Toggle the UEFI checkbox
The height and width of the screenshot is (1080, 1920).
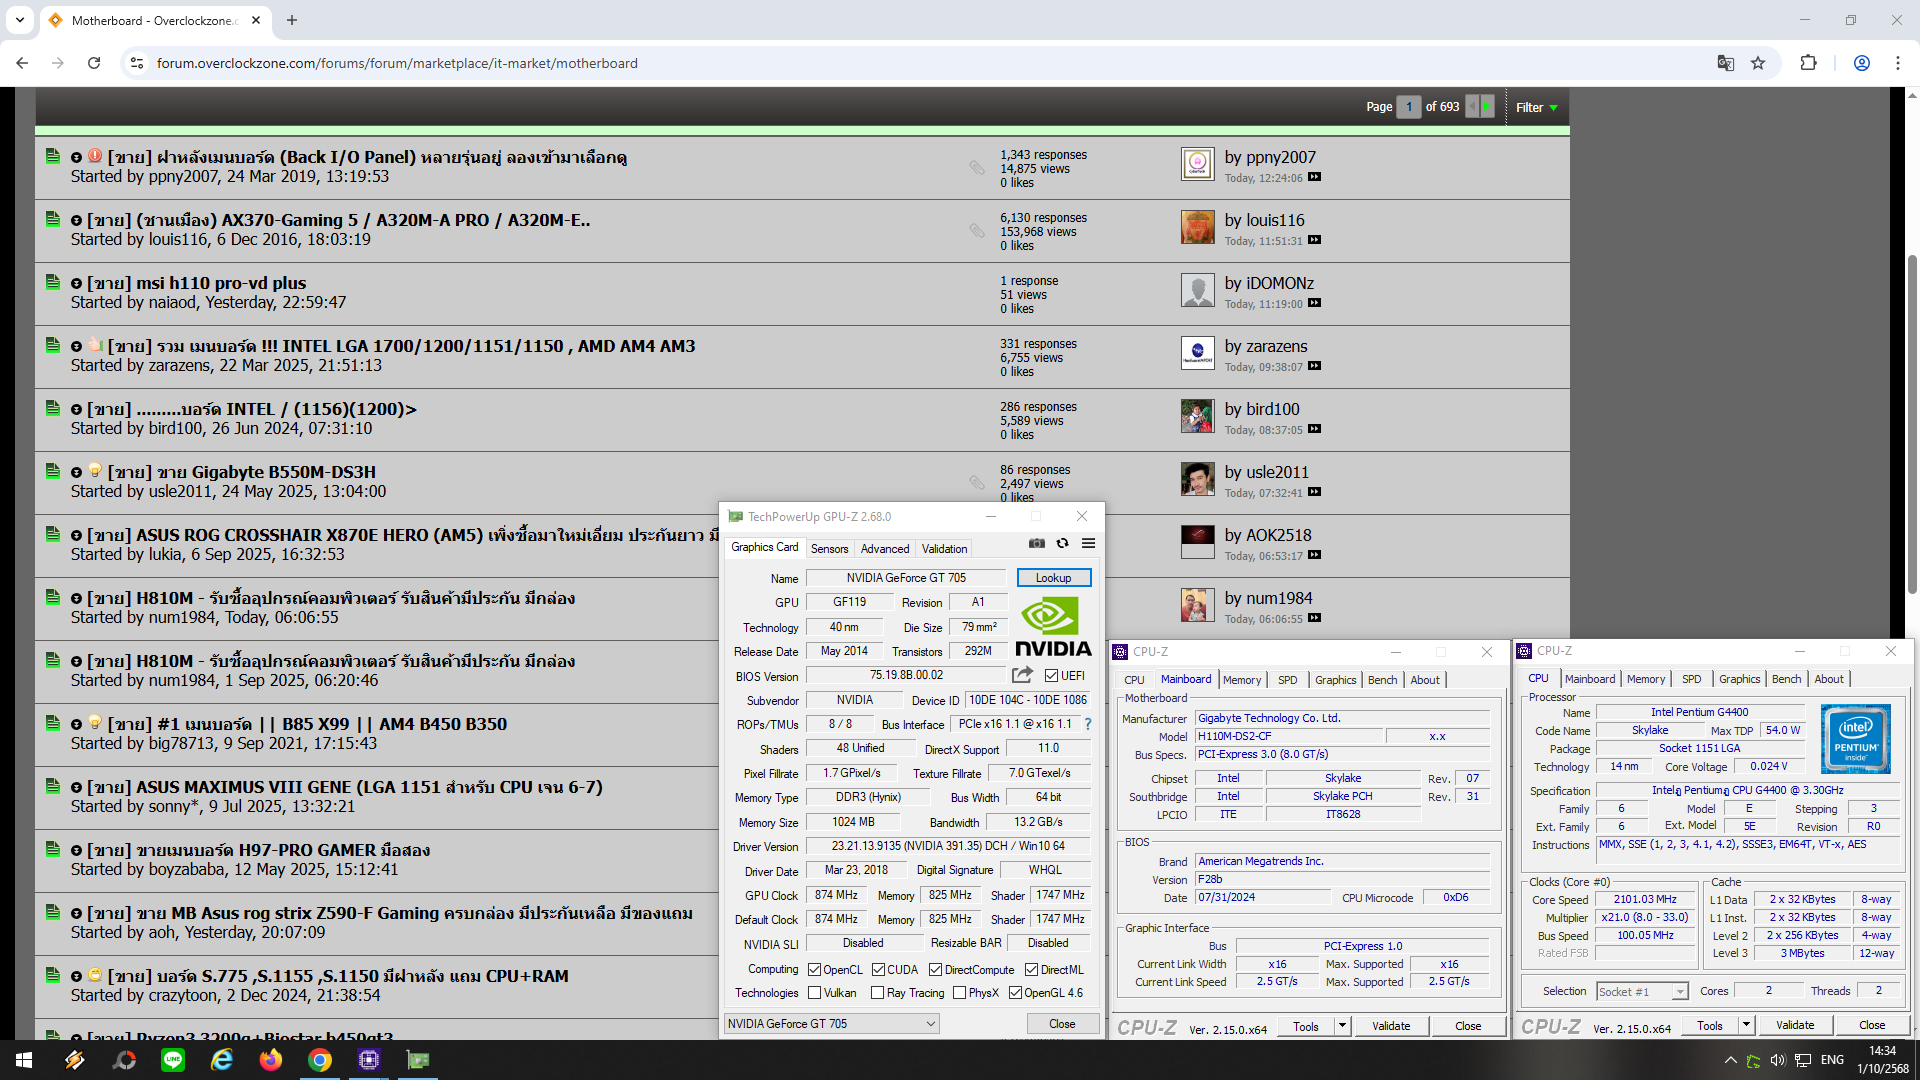[1051, 675]
